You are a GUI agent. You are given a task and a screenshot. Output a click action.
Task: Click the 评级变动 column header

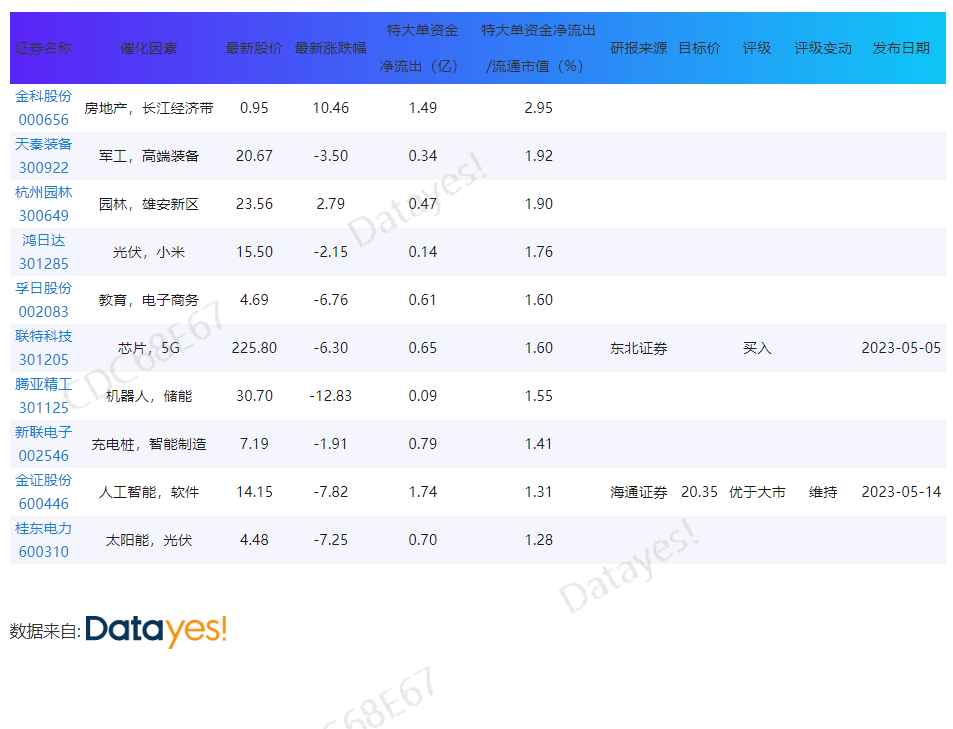(x=823, y=48)
